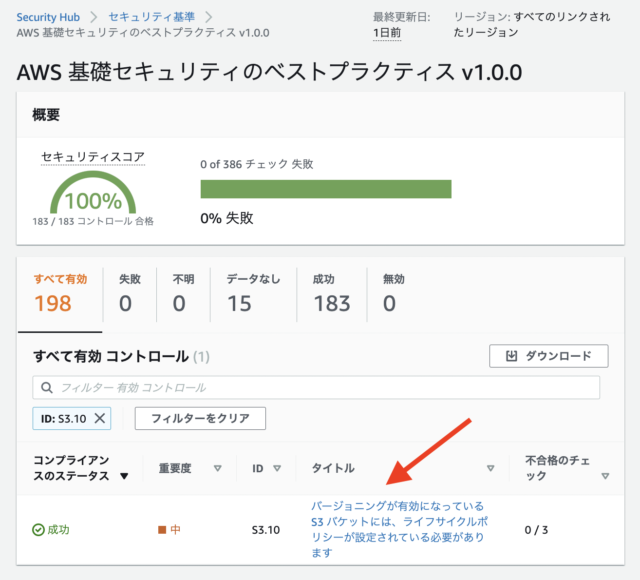Open the S3.10 versioning lifecycle policy link
Viewport: 640px width, 580px height.
click(x=399, y=529)
